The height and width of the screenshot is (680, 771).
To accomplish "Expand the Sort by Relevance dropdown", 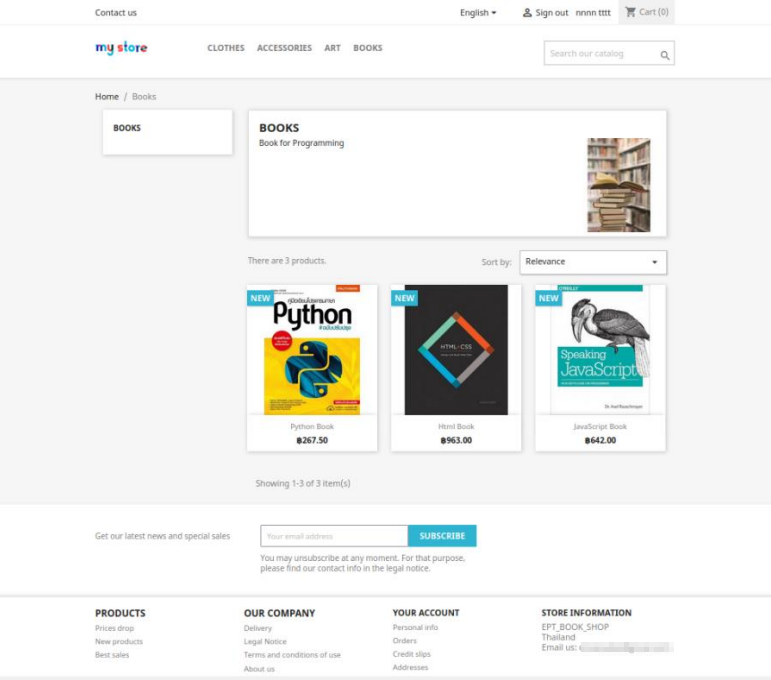I will [x=593, y=262].
